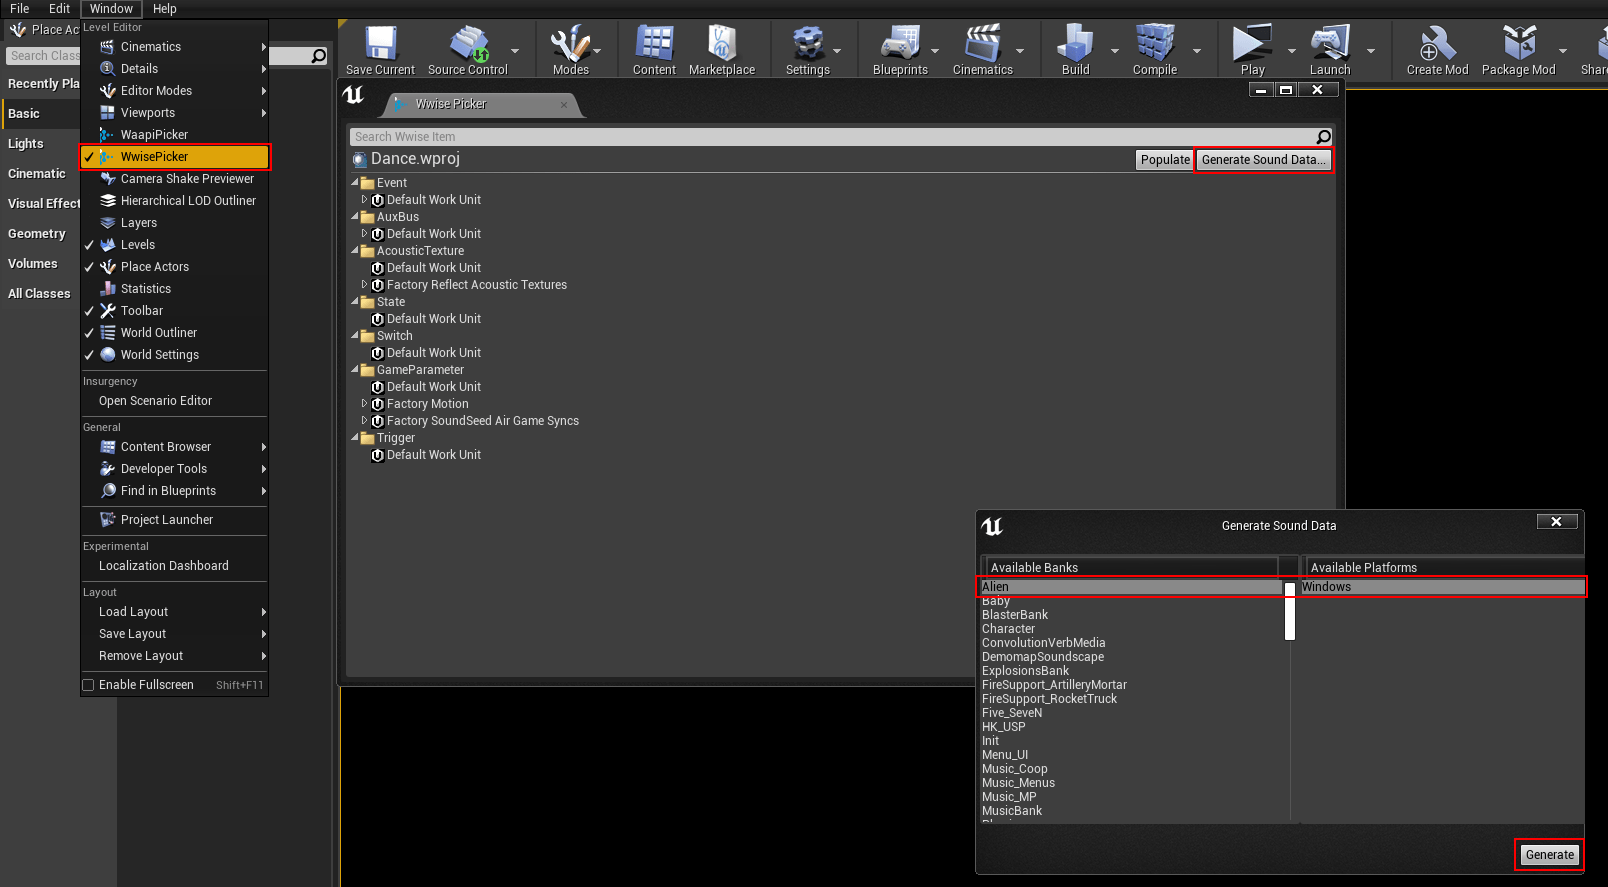The image size is (1608, 887).
Task: Click the Available Banks list scrollbar
Action: coord(1290,611)
